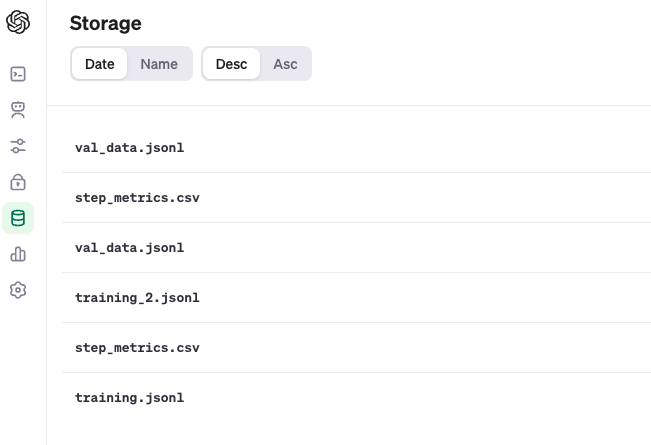
Task: Switch sort order to Asc
Action: [285, 64]
